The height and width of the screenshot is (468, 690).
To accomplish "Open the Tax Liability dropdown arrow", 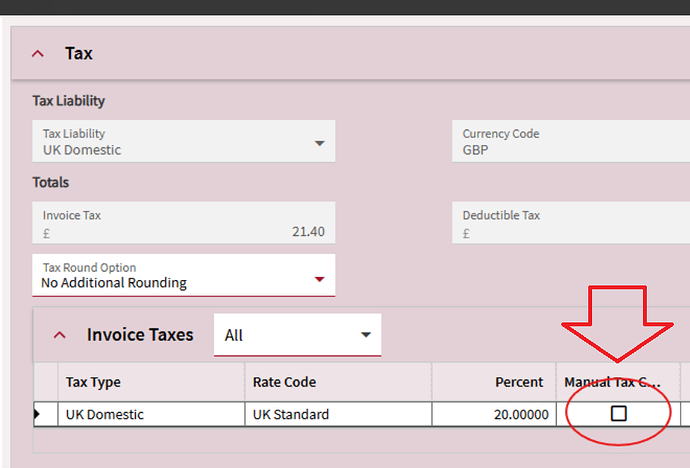I will point(320,143).
